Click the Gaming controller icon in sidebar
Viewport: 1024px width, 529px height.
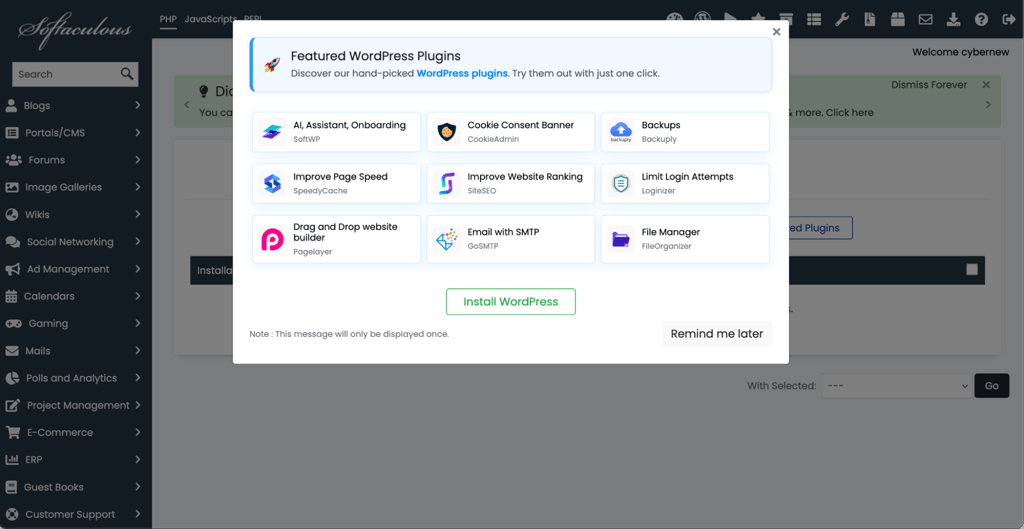point(13,323)
